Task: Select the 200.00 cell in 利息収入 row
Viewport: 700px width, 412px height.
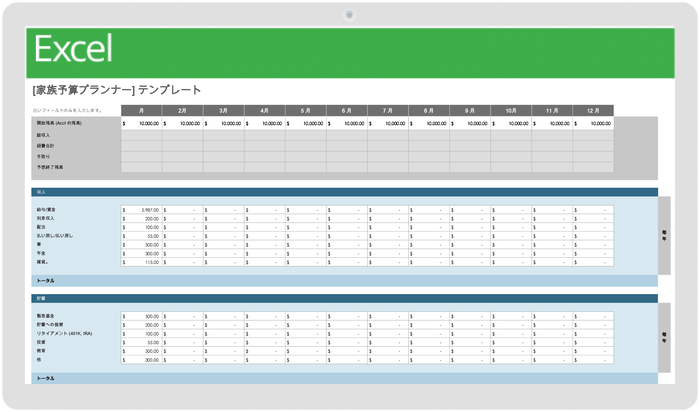Action: 142,219
